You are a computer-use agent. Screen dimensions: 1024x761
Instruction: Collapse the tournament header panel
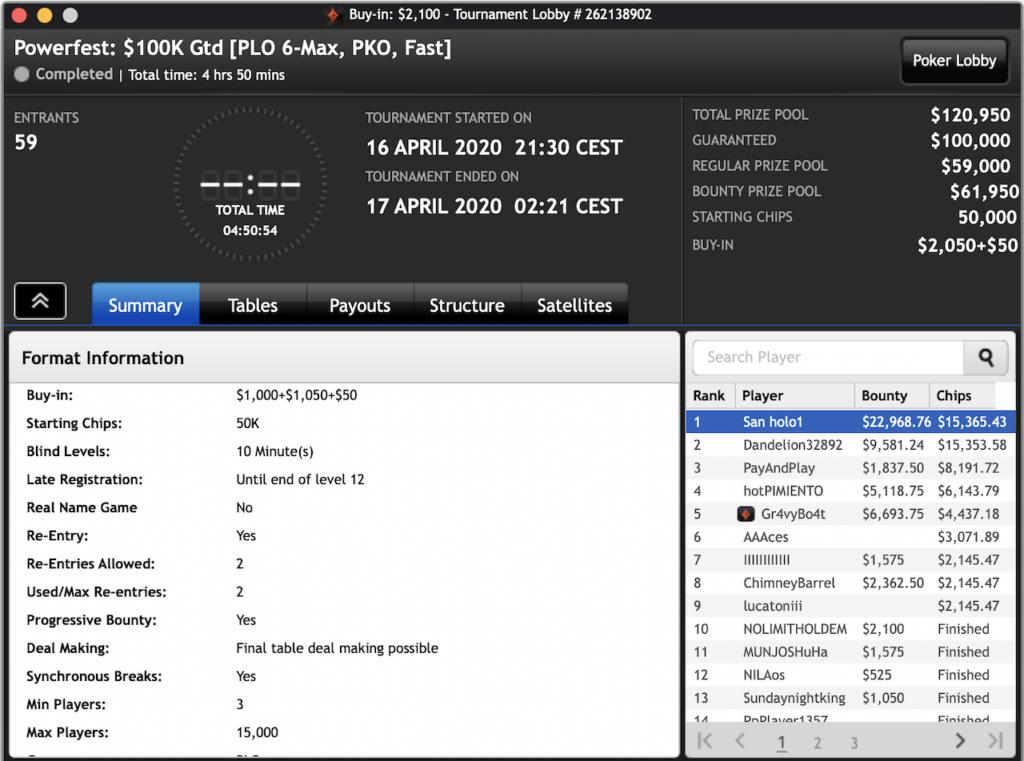(x=40, y=301)
